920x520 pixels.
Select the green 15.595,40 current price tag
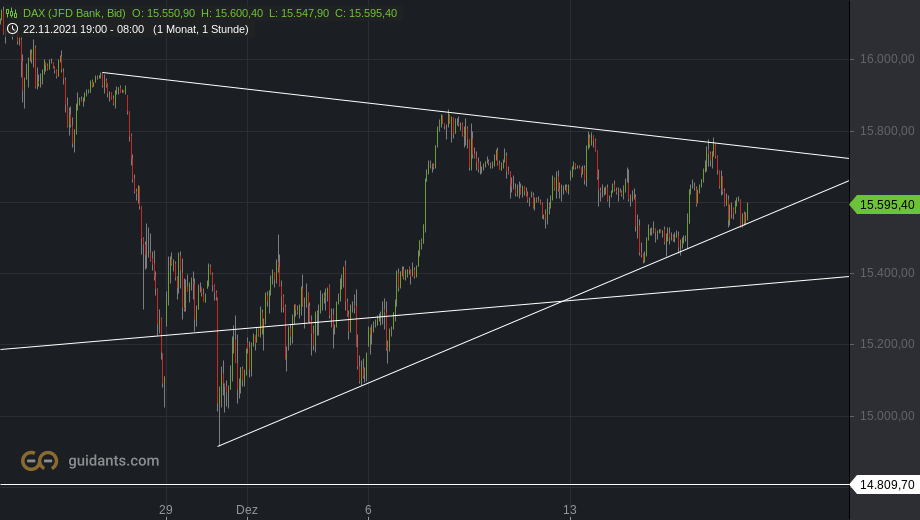click(x=884, y=205)
